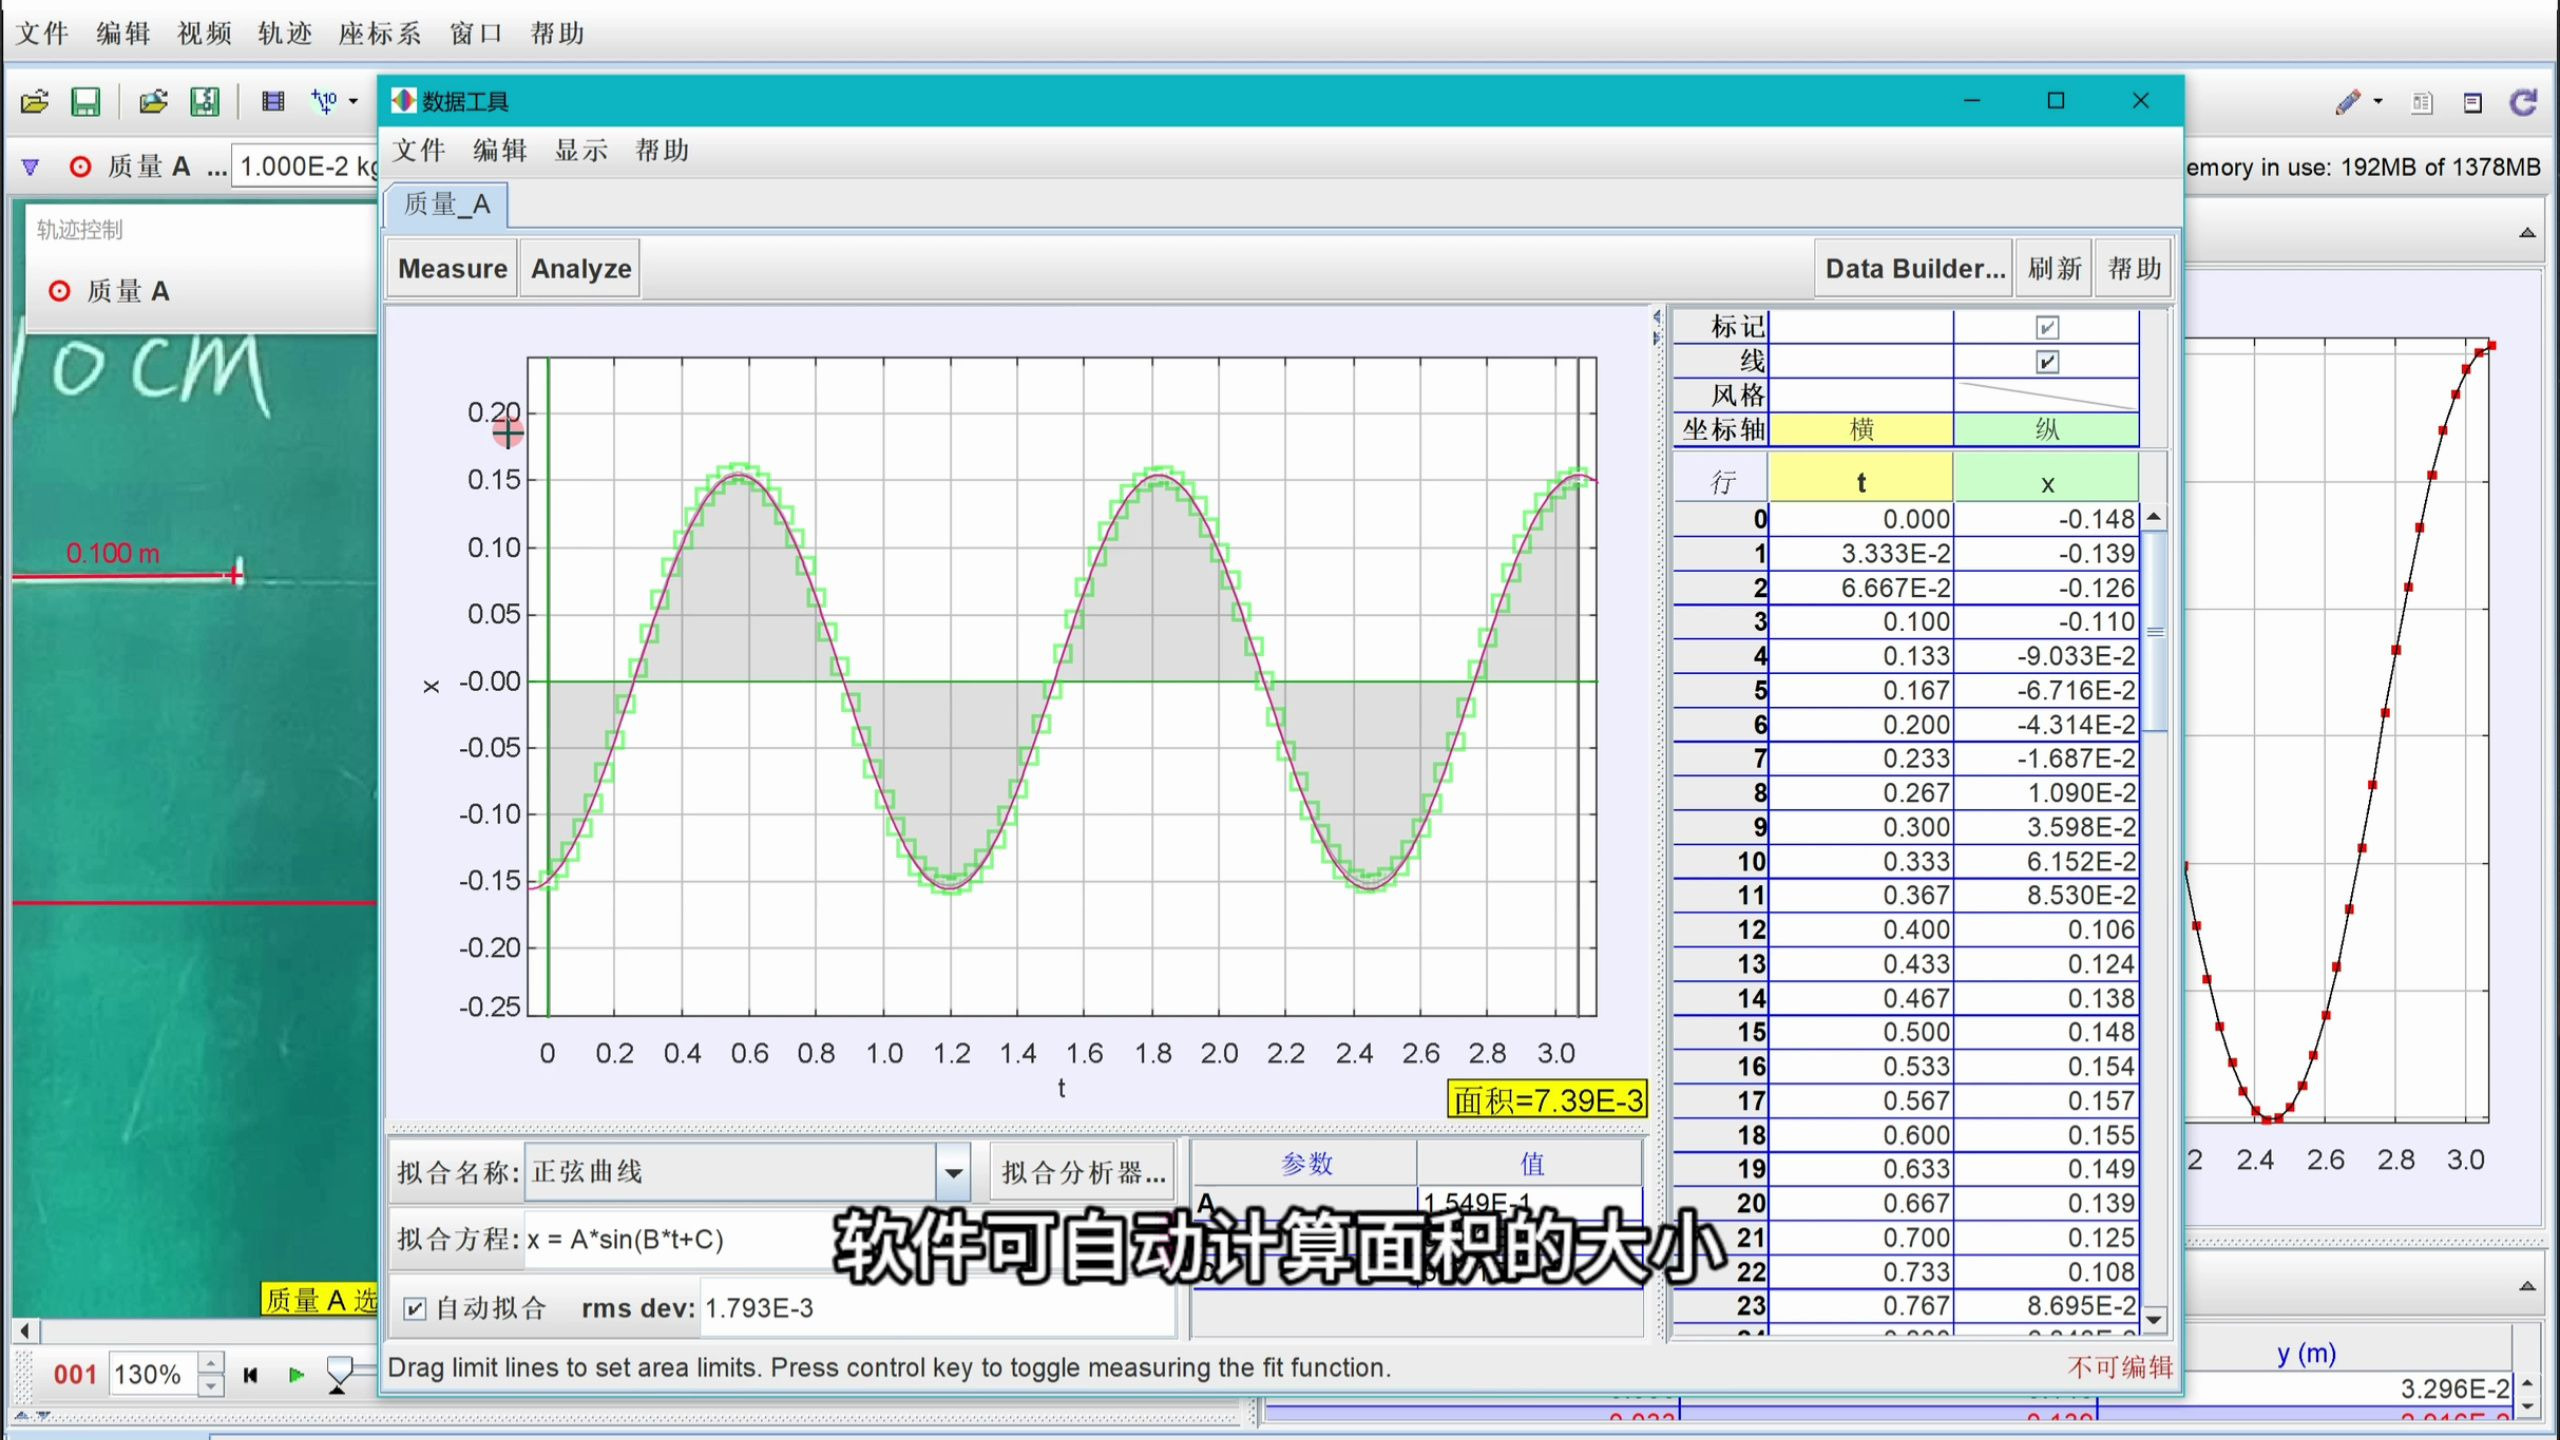Click the calibration tools icon
This screenshot has height=1440, width=2560.
323,102
